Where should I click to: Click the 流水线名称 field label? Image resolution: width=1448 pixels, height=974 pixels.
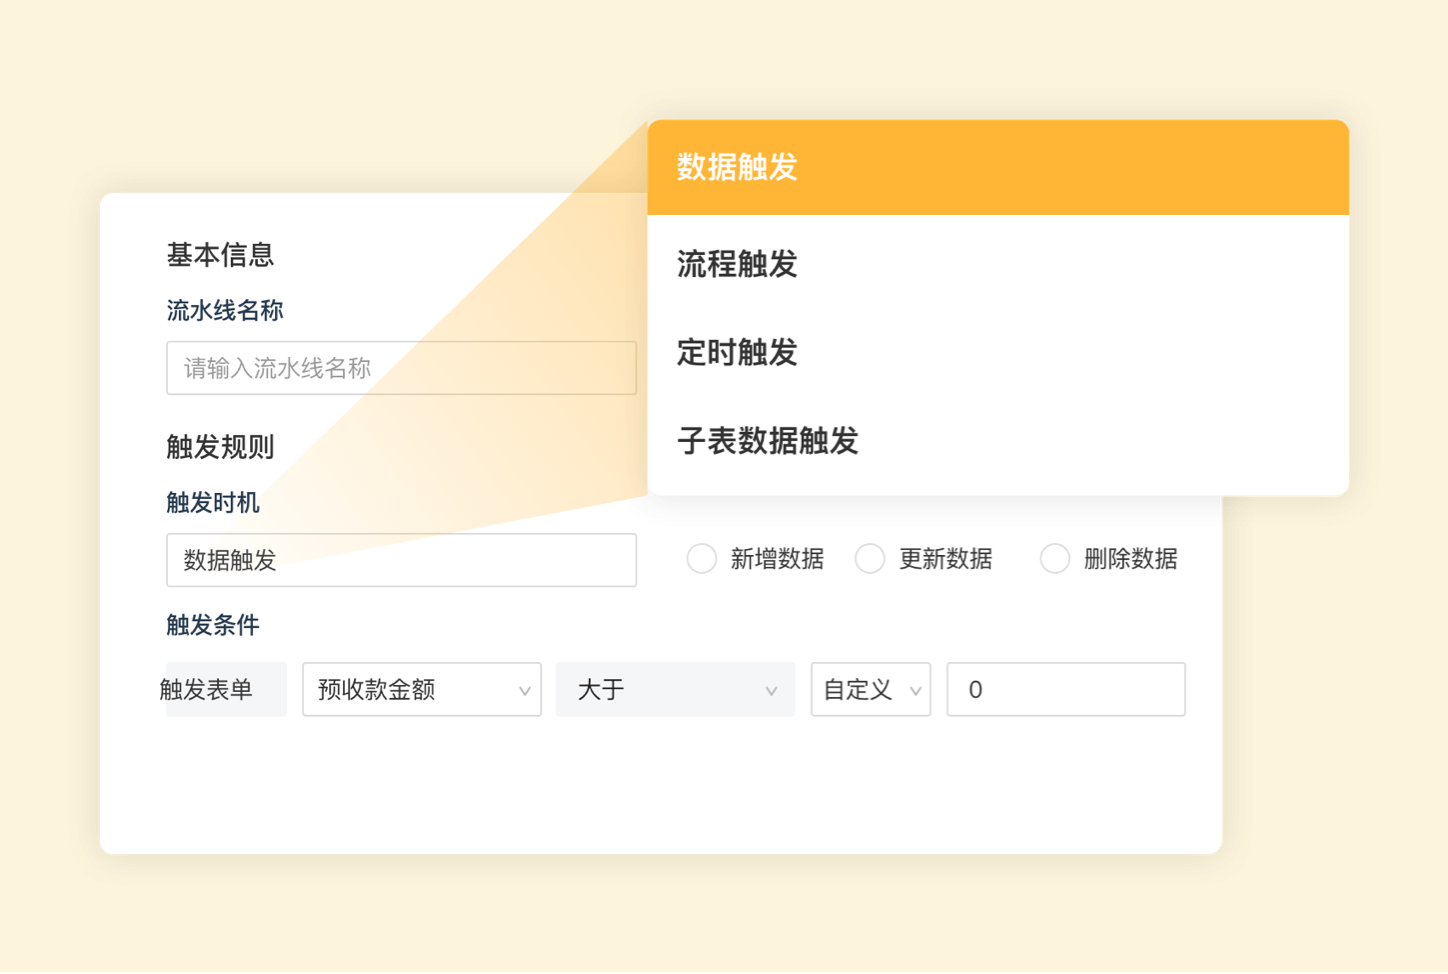(225, 310)
